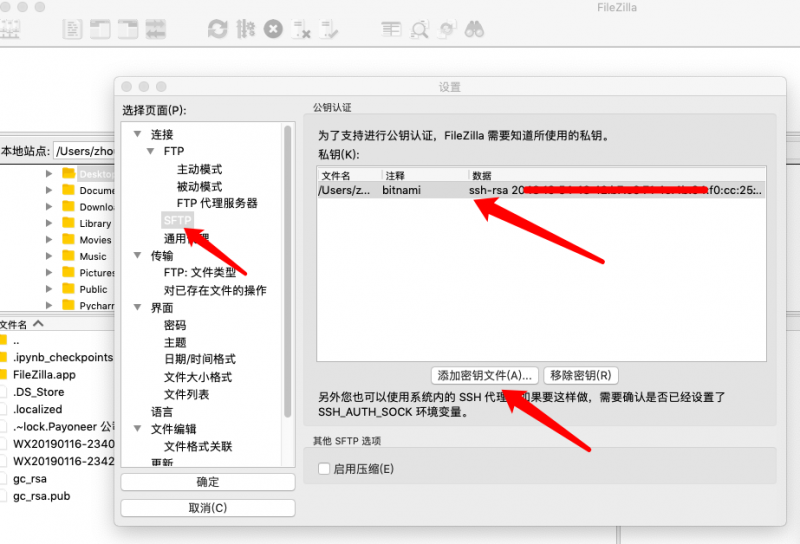
Task: Select the Movies folder icon
Action: coord(68,239)
